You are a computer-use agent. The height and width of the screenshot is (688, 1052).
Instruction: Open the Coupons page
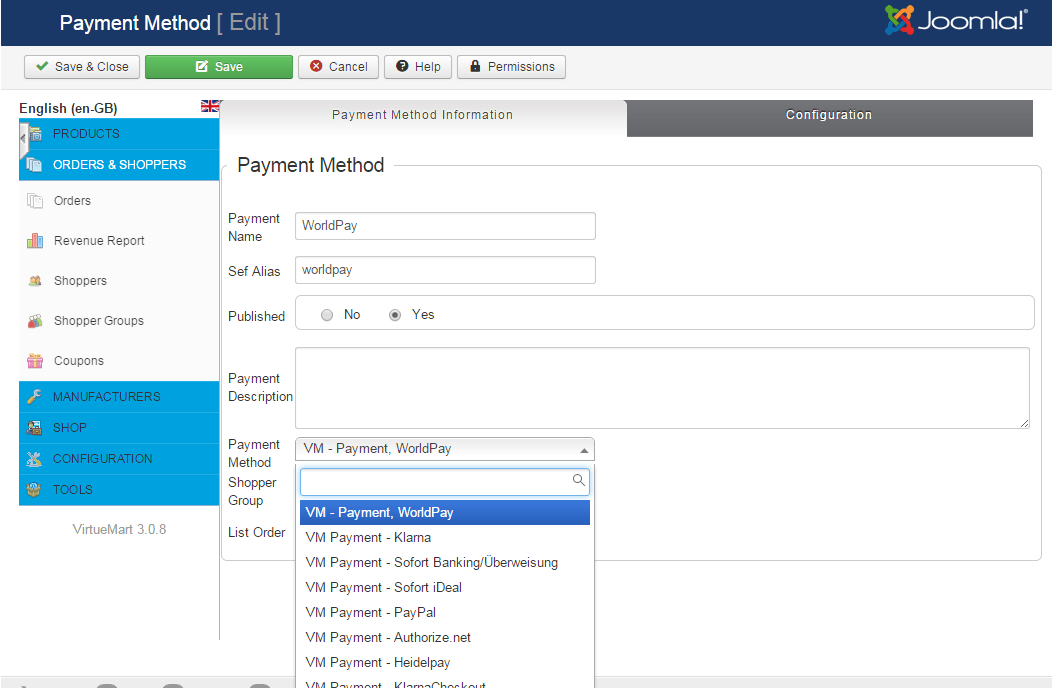78,360
